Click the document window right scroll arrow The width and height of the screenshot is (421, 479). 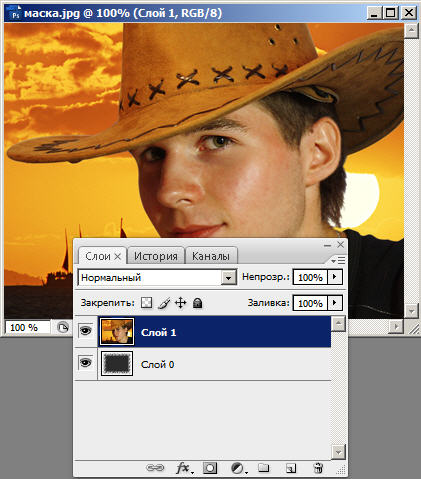396,327
